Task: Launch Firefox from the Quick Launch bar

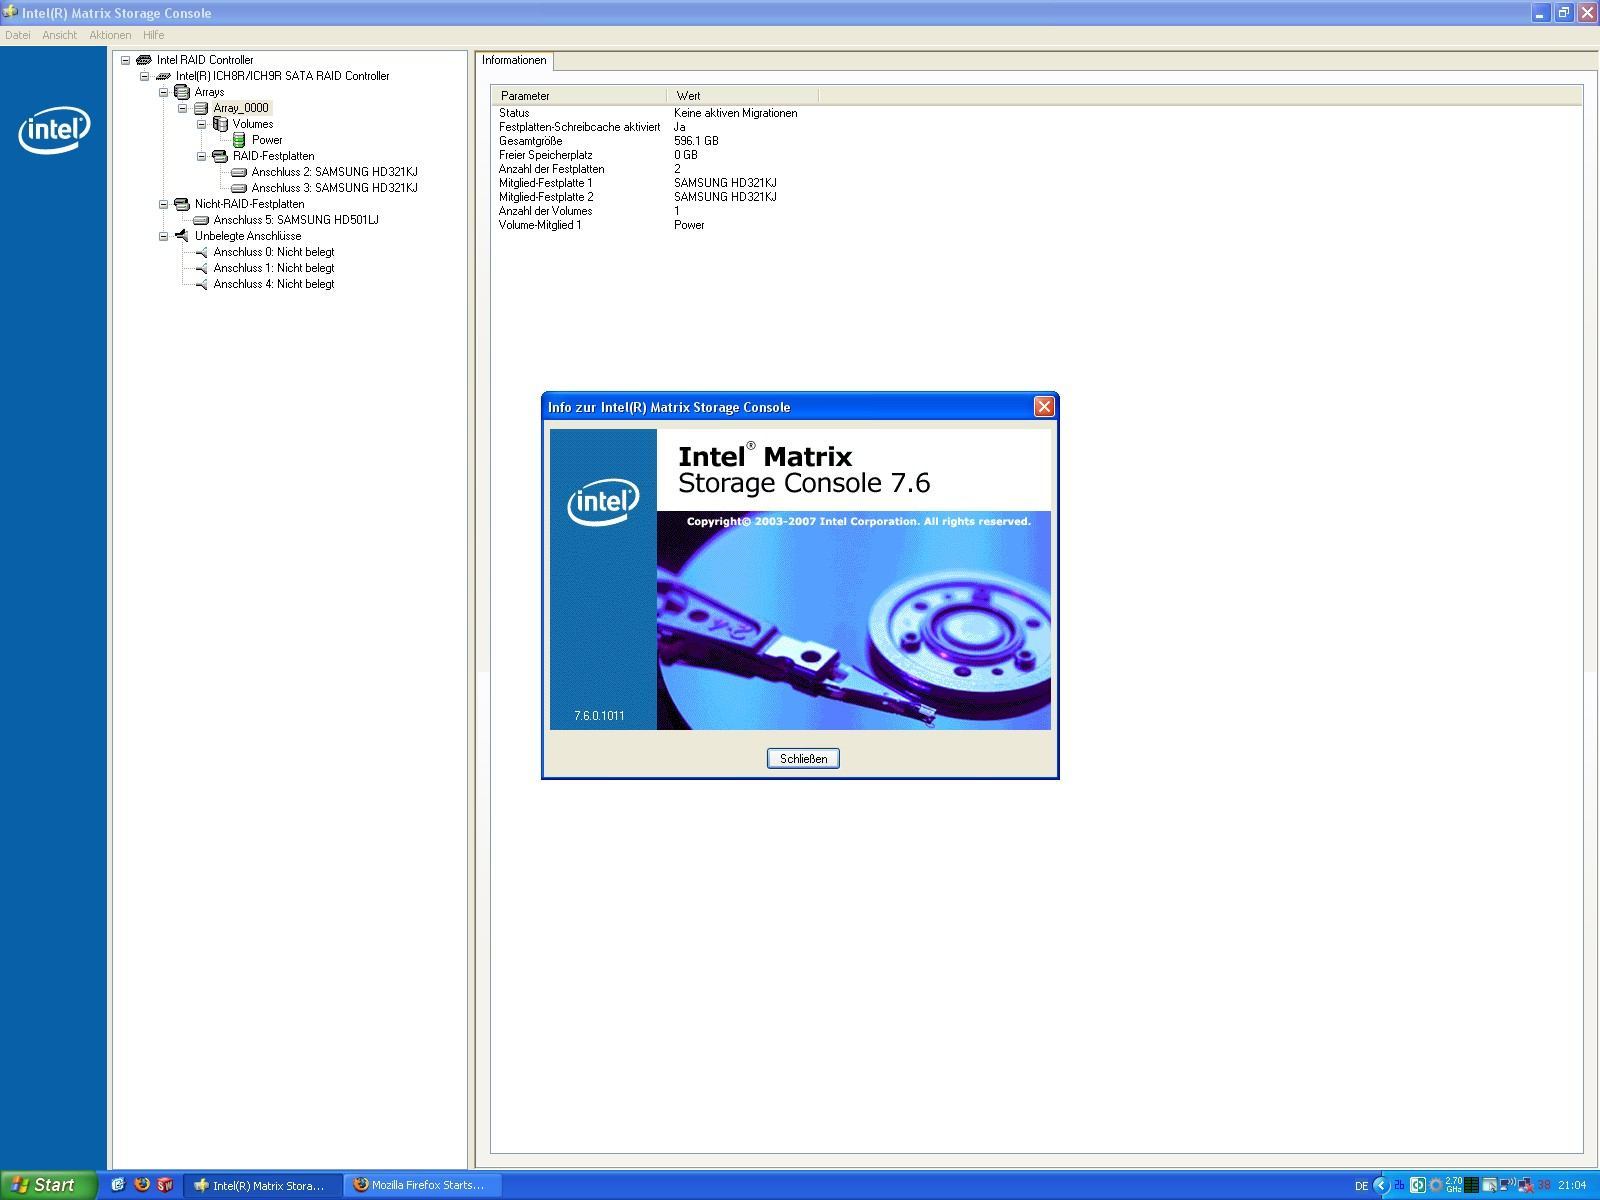Action: coord(142,1185)
